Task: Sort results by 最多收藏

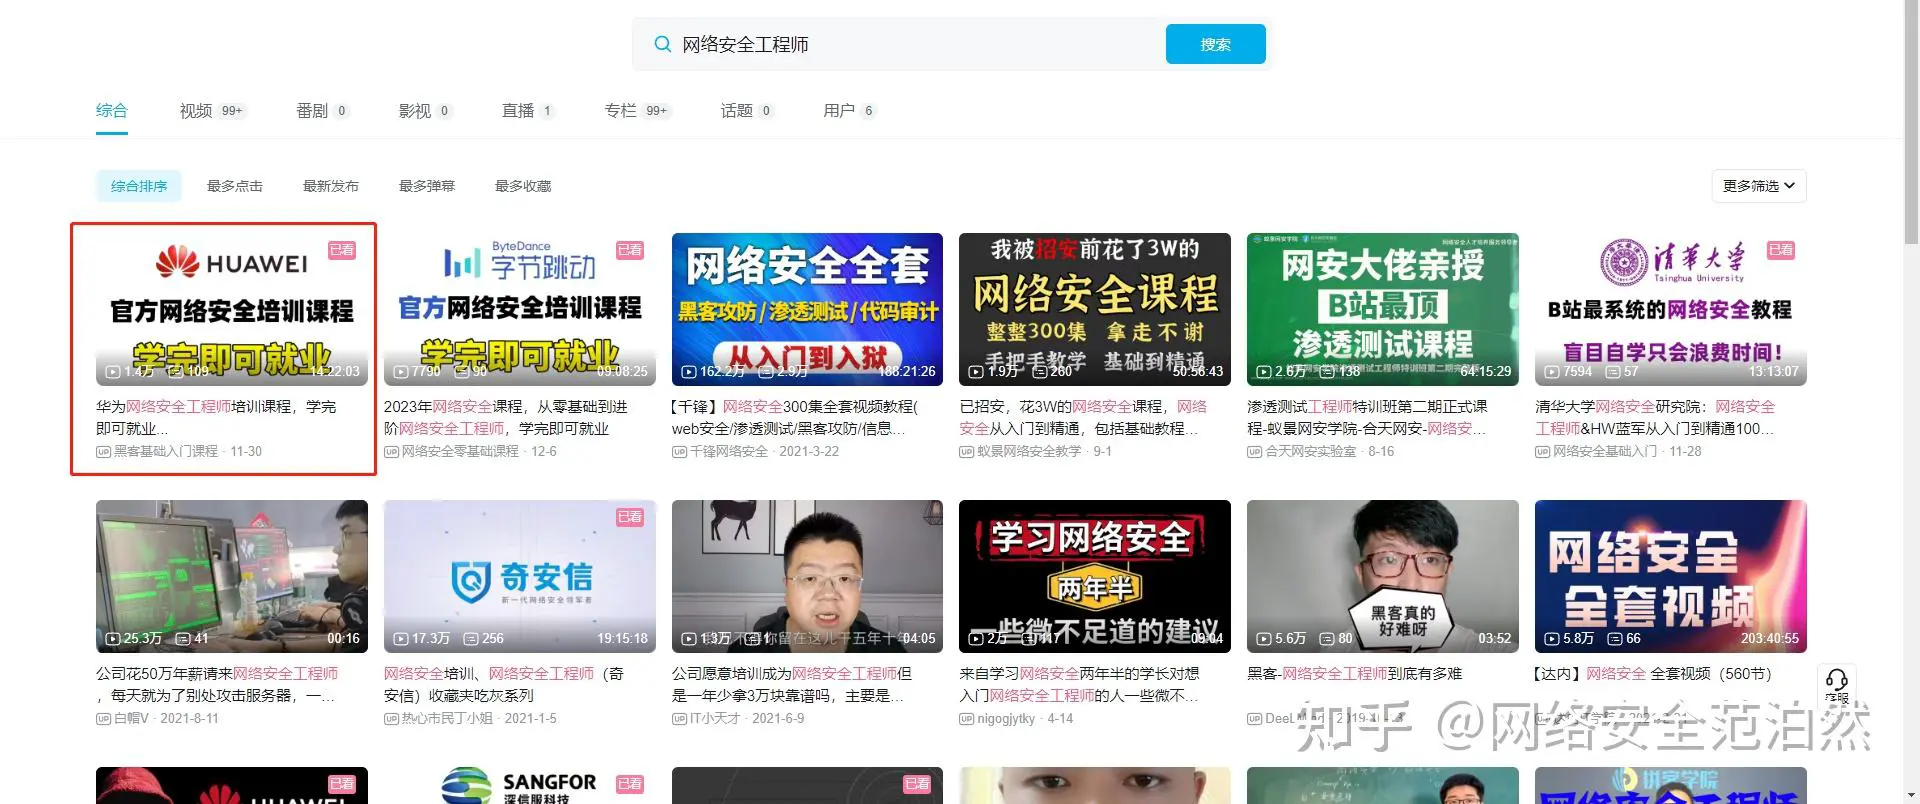Action: pyautogui.click(x=523, y=186)
